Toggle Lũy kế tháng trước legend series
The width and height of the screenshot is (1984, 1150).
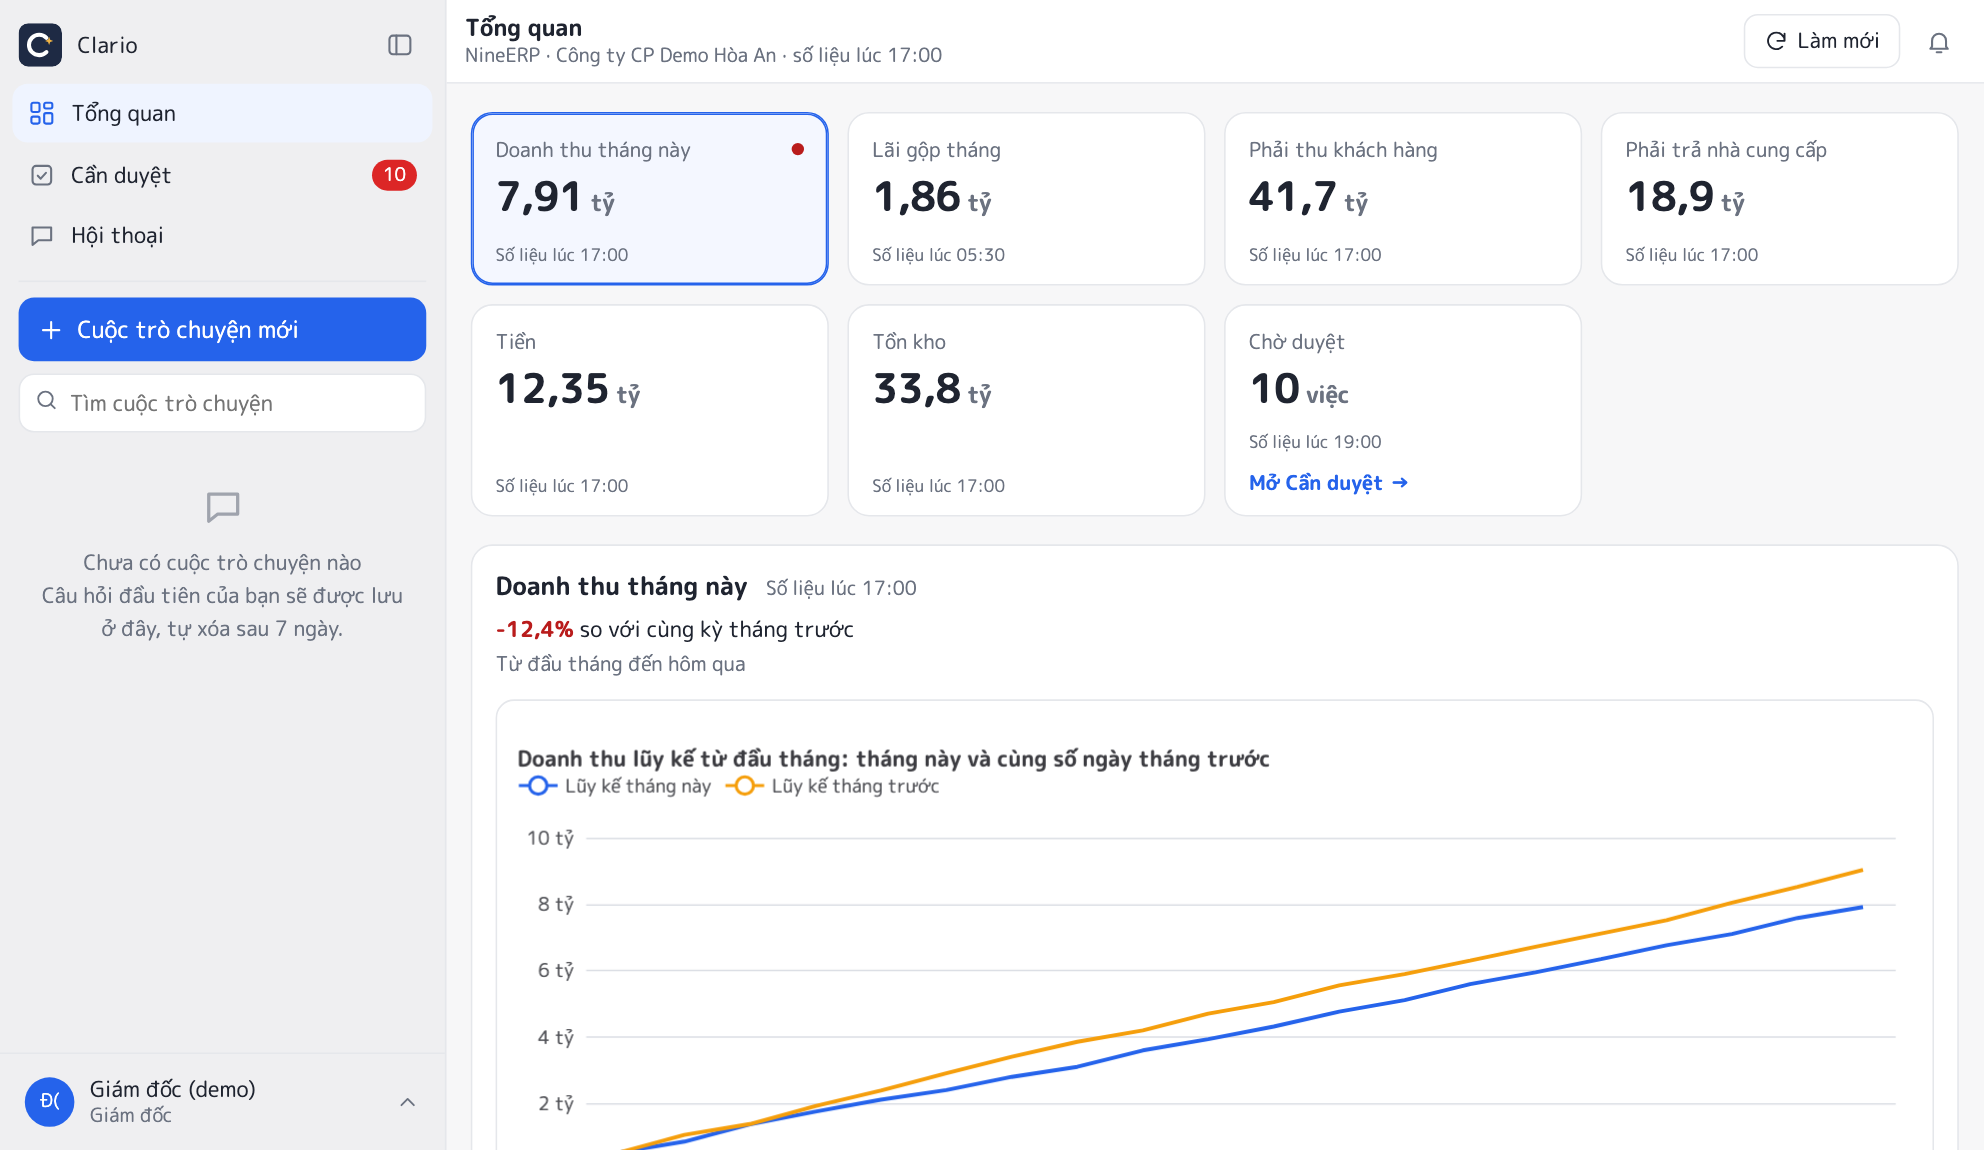point(832,786)
